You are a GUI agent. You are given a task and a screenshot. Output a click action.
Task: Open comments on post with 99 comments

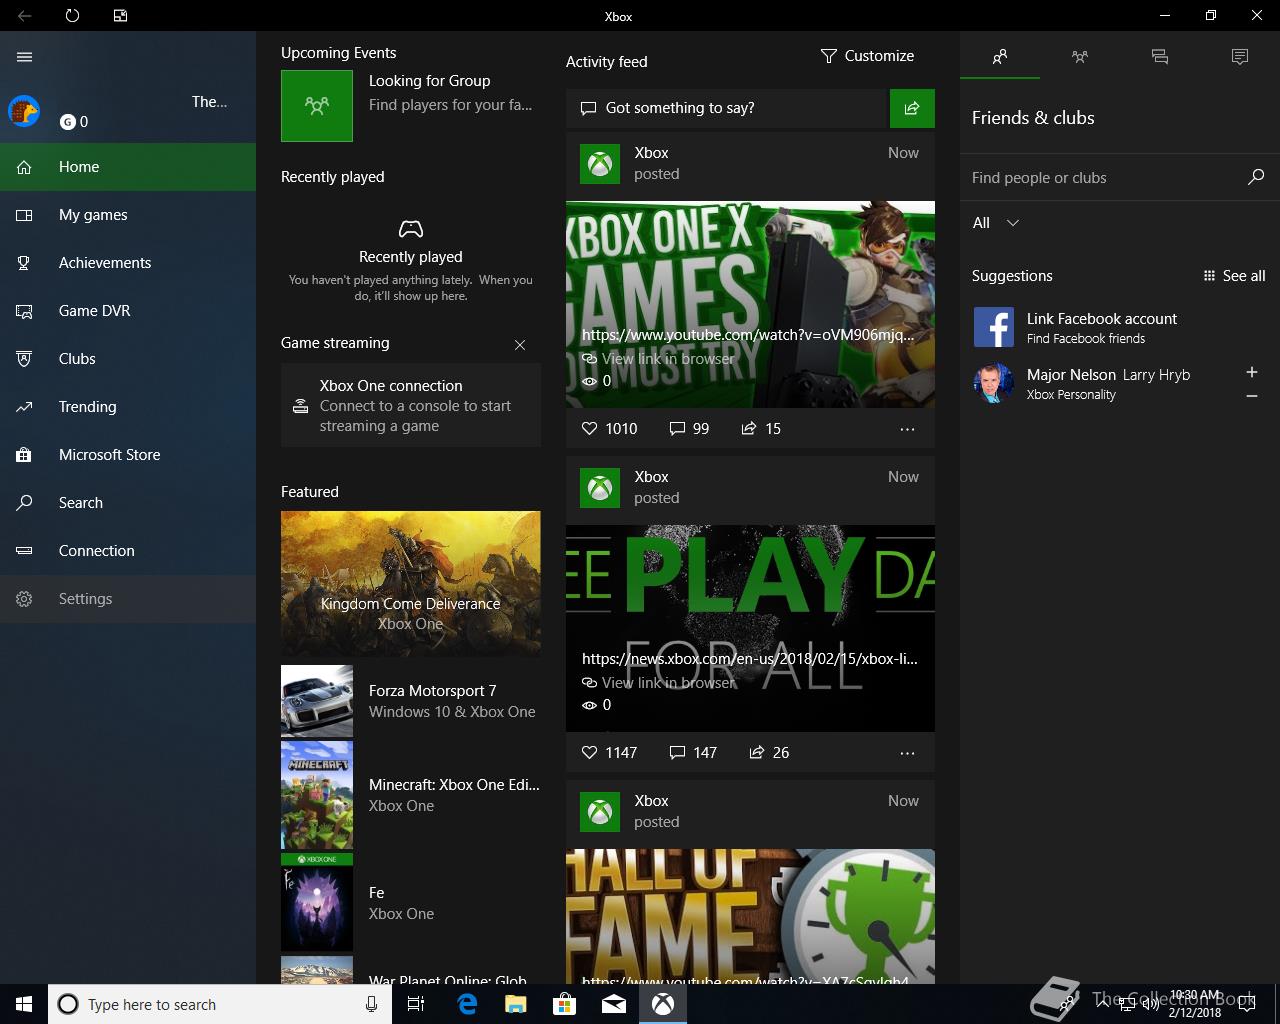click(x=689, y=428)
